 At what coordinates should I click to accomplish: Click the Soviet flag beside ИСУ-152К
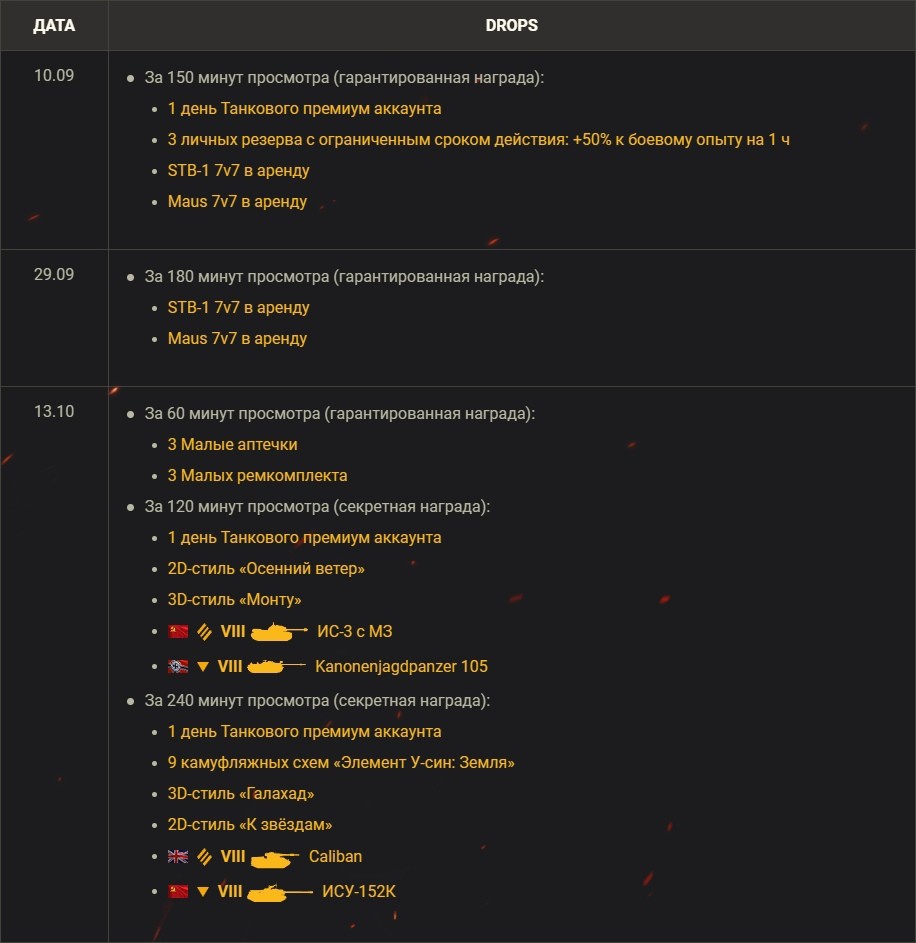[x=178, y=891]
